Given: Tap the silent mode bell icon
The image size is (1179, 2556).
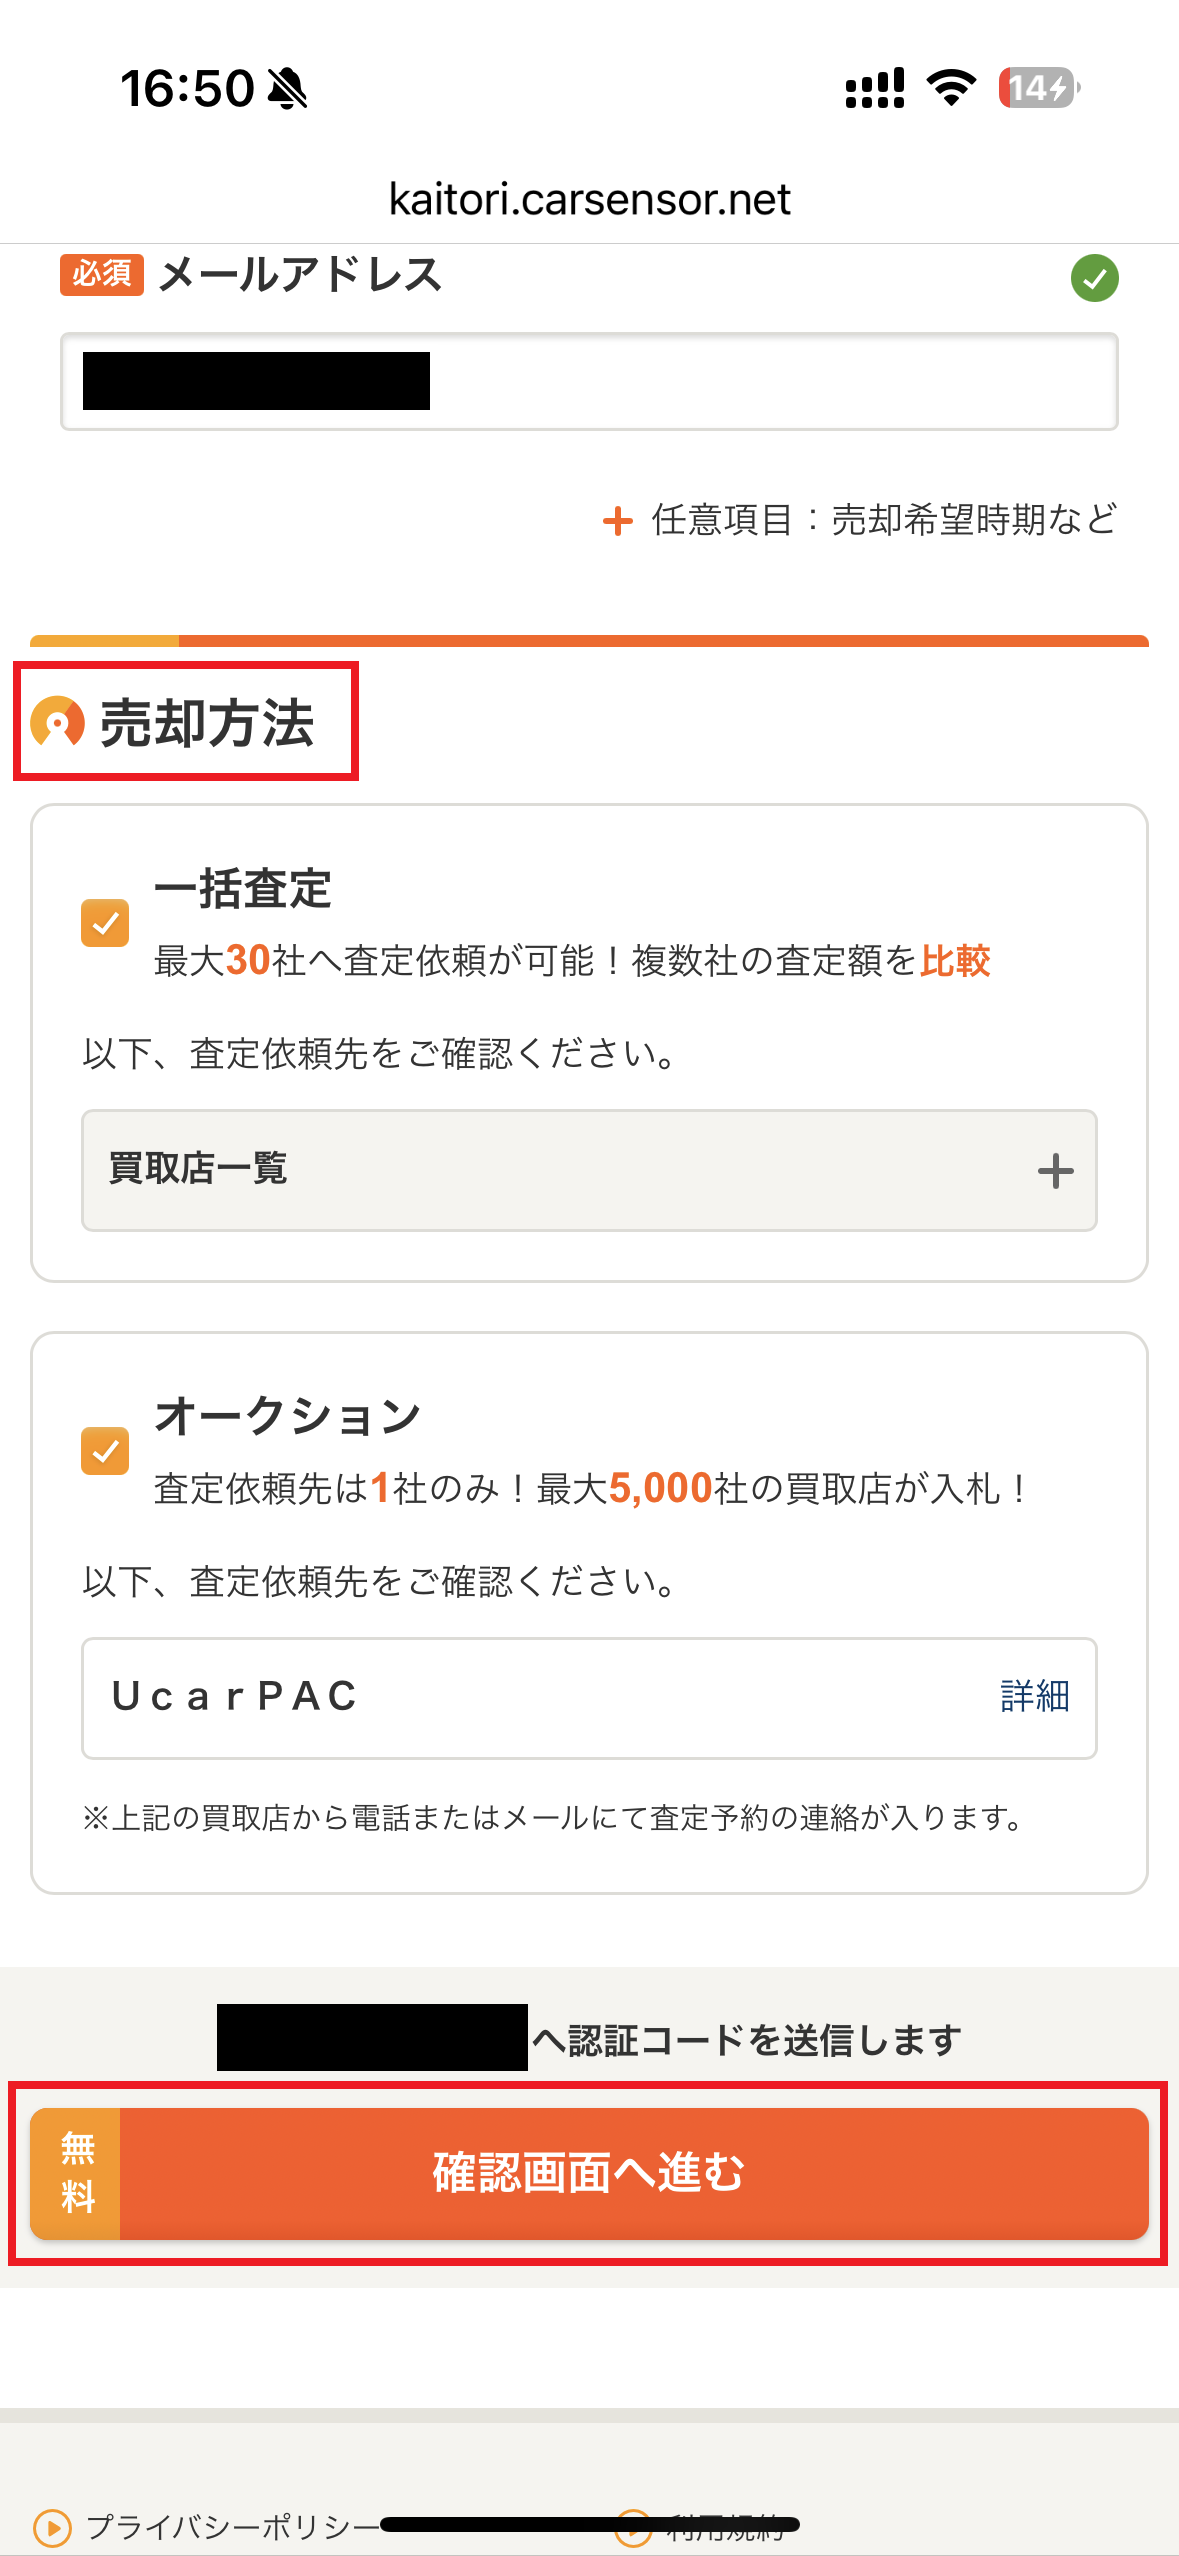Looking at the screenshot, I should (x=288, y=89).
